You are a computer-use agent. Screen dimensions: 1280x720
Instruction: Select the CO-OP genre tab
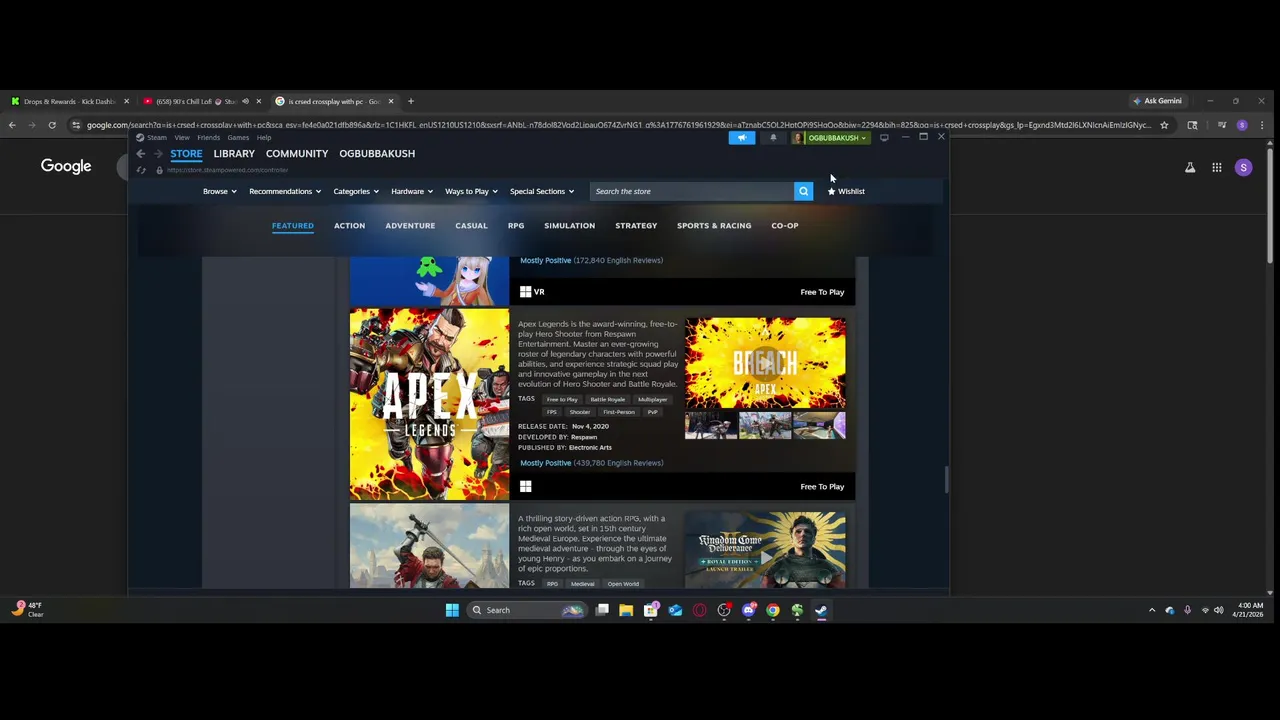785,226
